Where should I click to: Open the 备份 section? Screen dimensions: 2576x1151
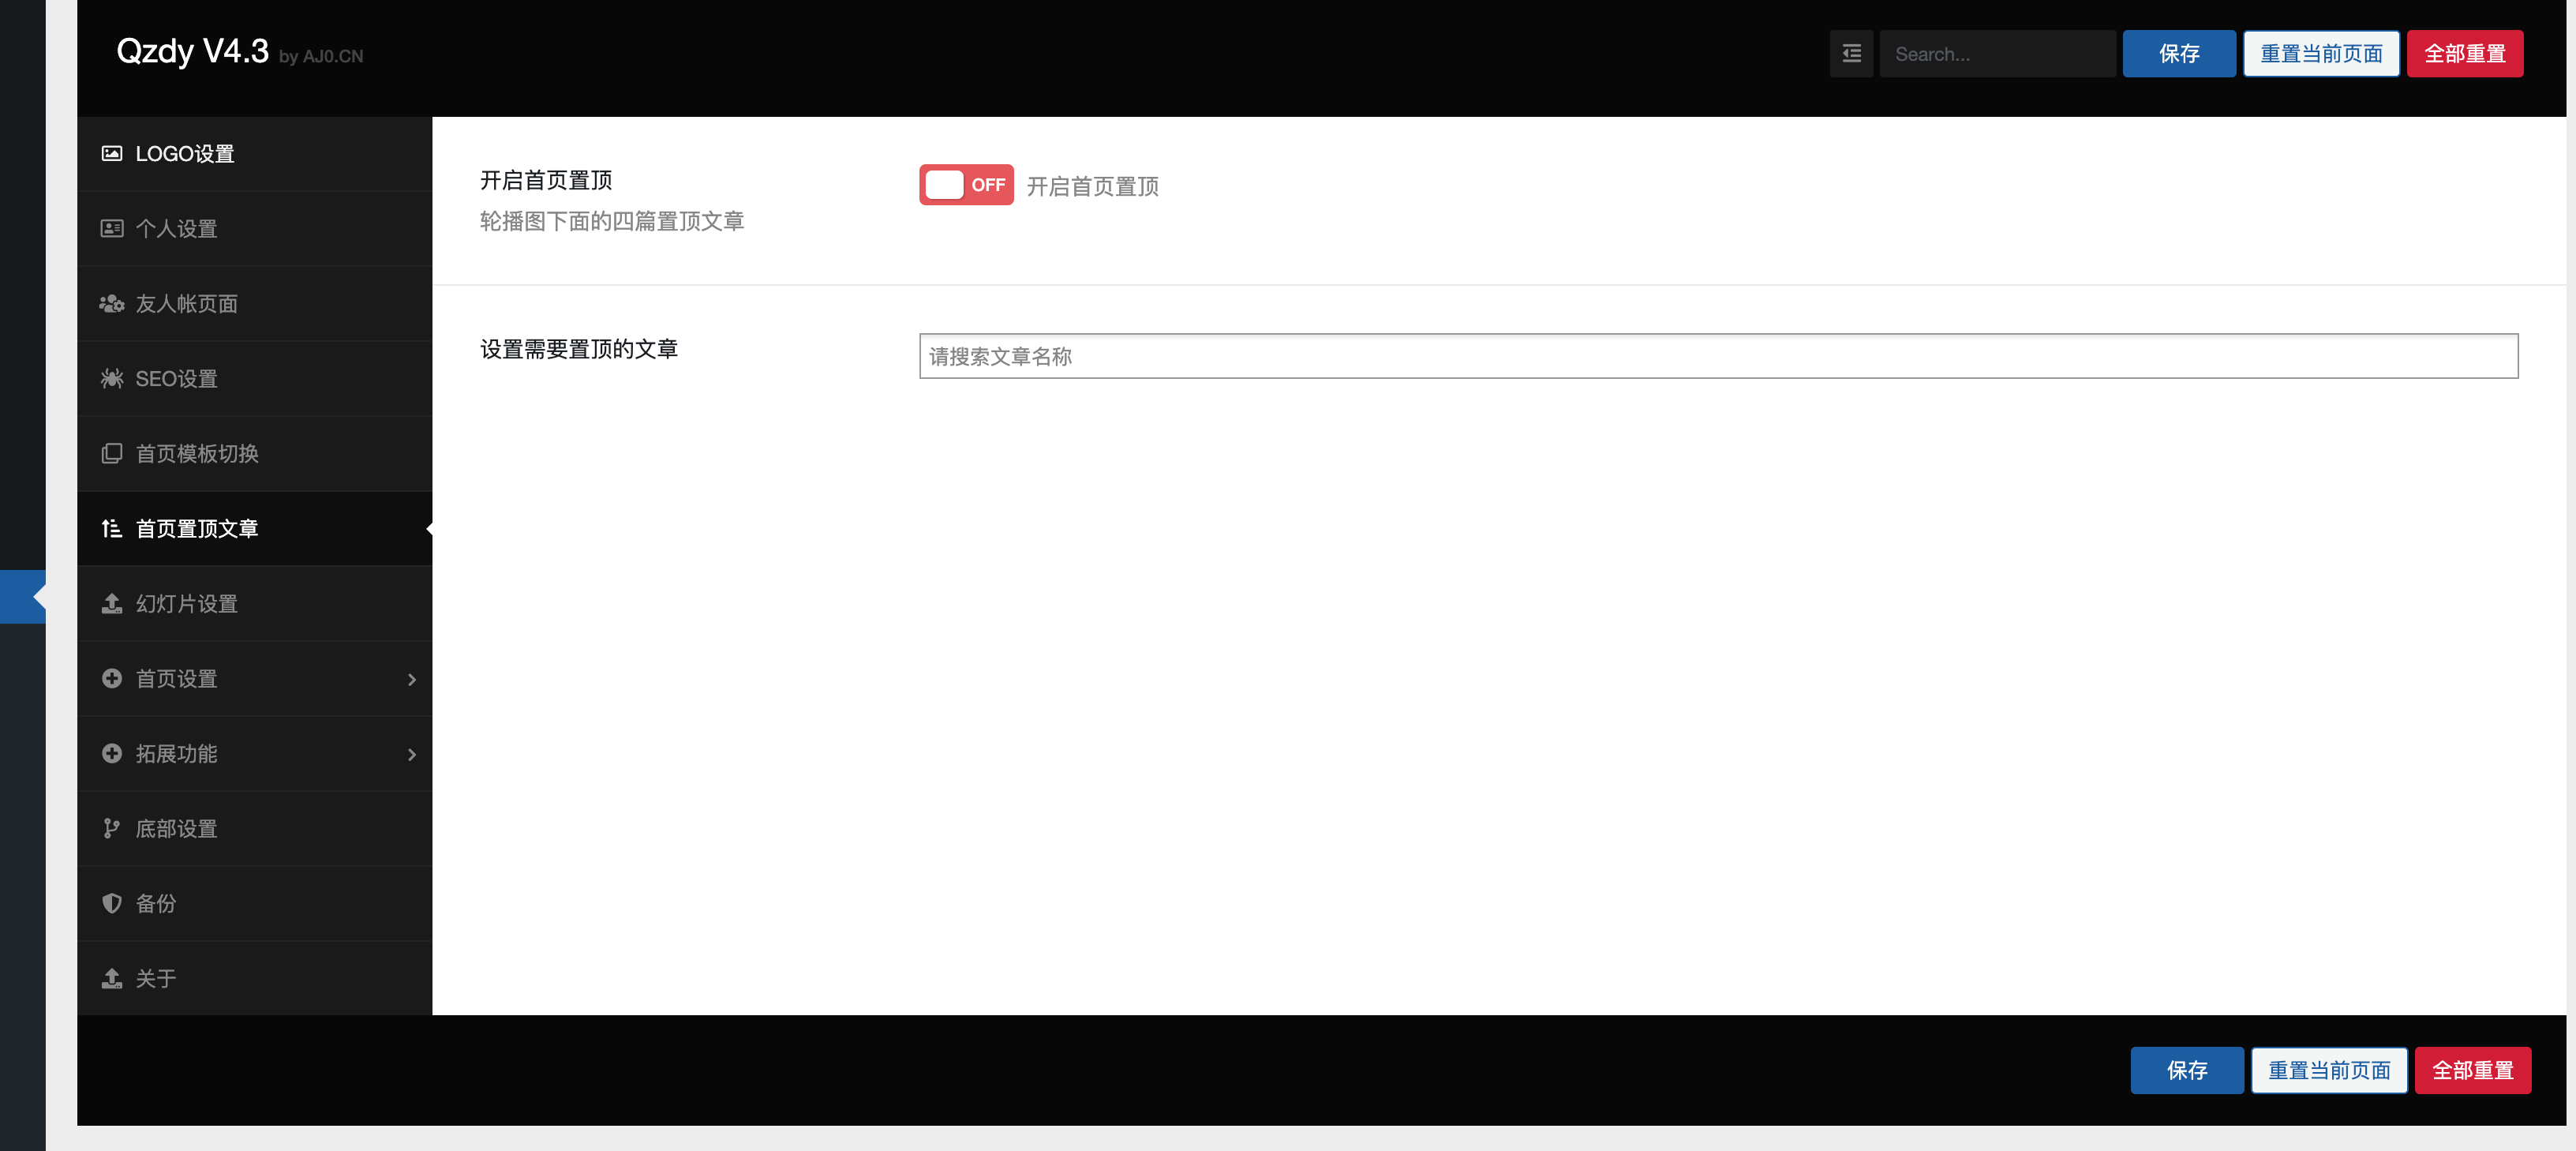254,904
